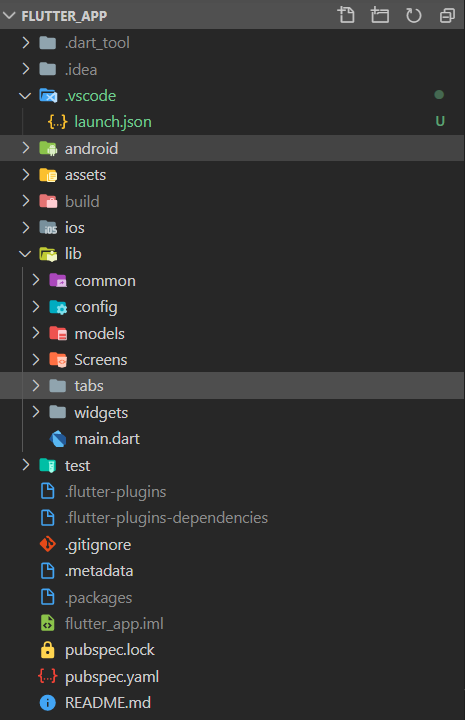Click the git icon beside .gitignore
Screen dimensions: 465x720
tap(48, 545)
